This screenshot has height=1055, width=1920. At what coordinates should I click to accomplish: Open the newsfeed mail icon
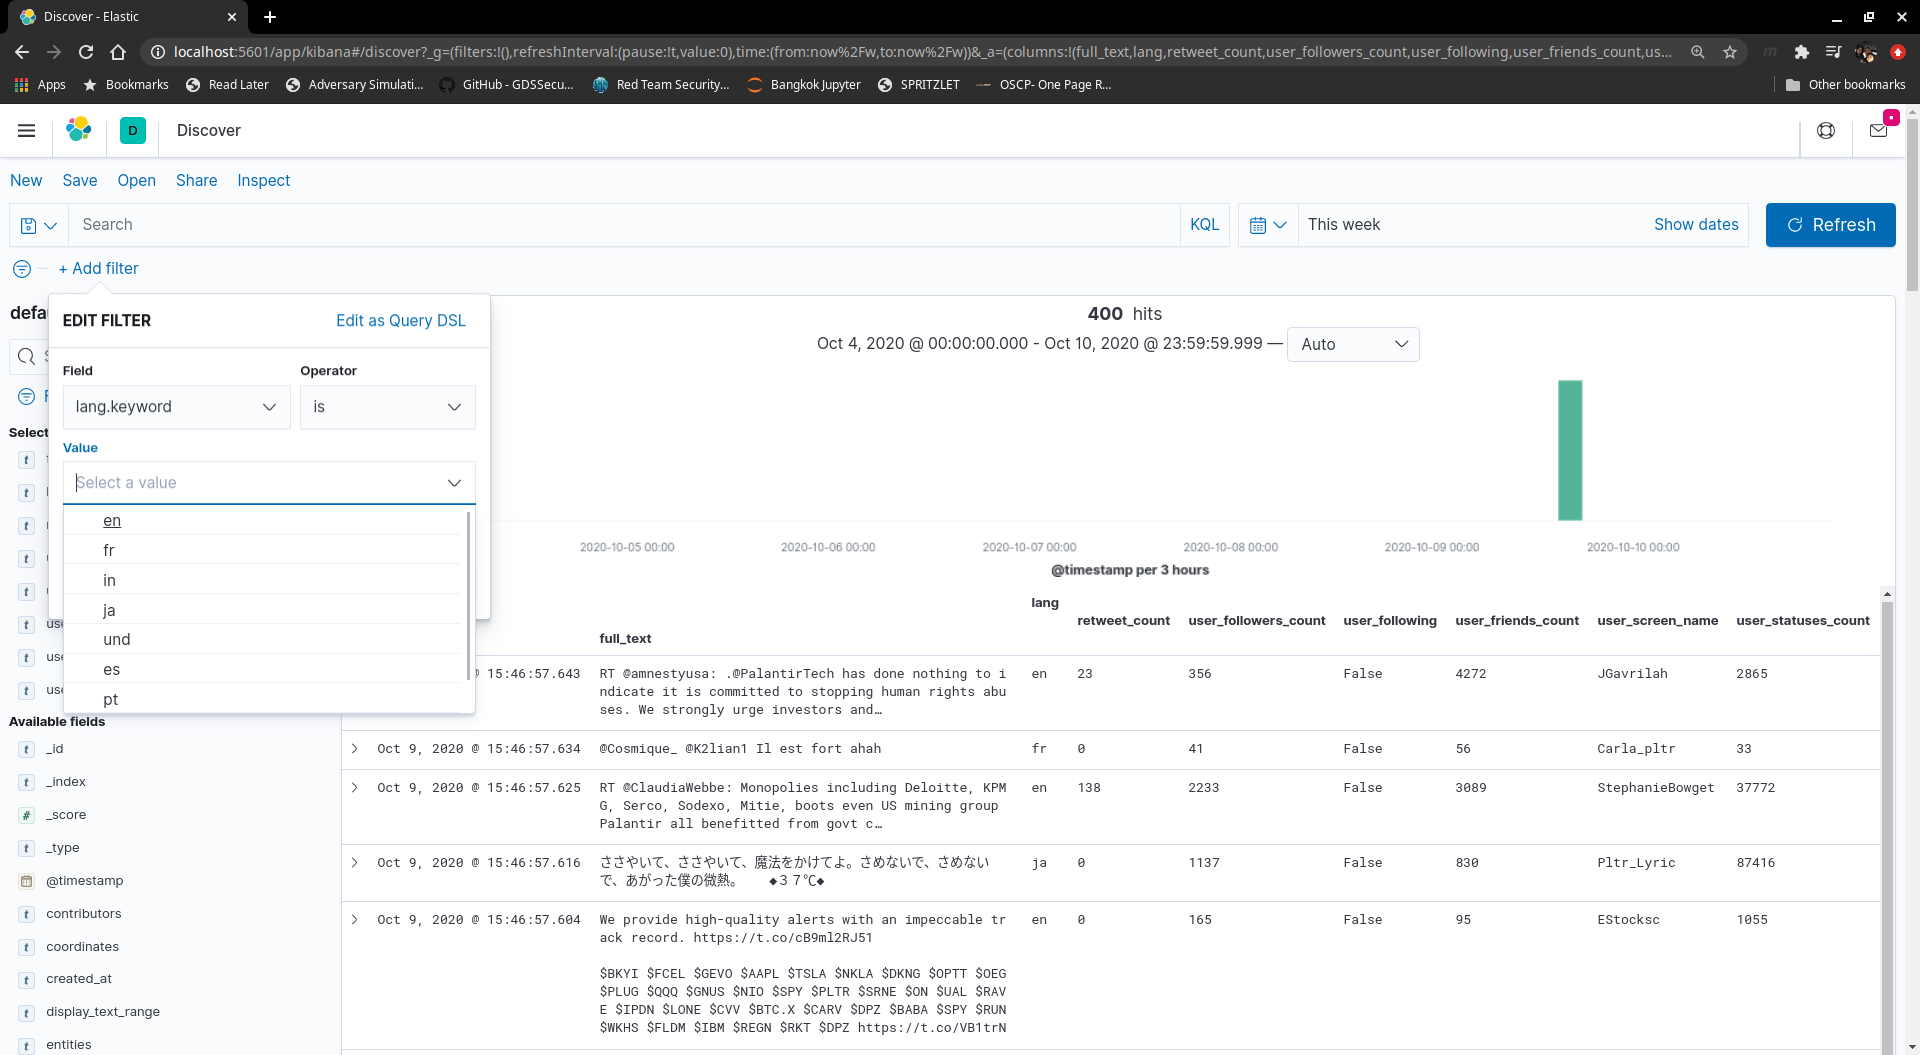(1878, 130)
